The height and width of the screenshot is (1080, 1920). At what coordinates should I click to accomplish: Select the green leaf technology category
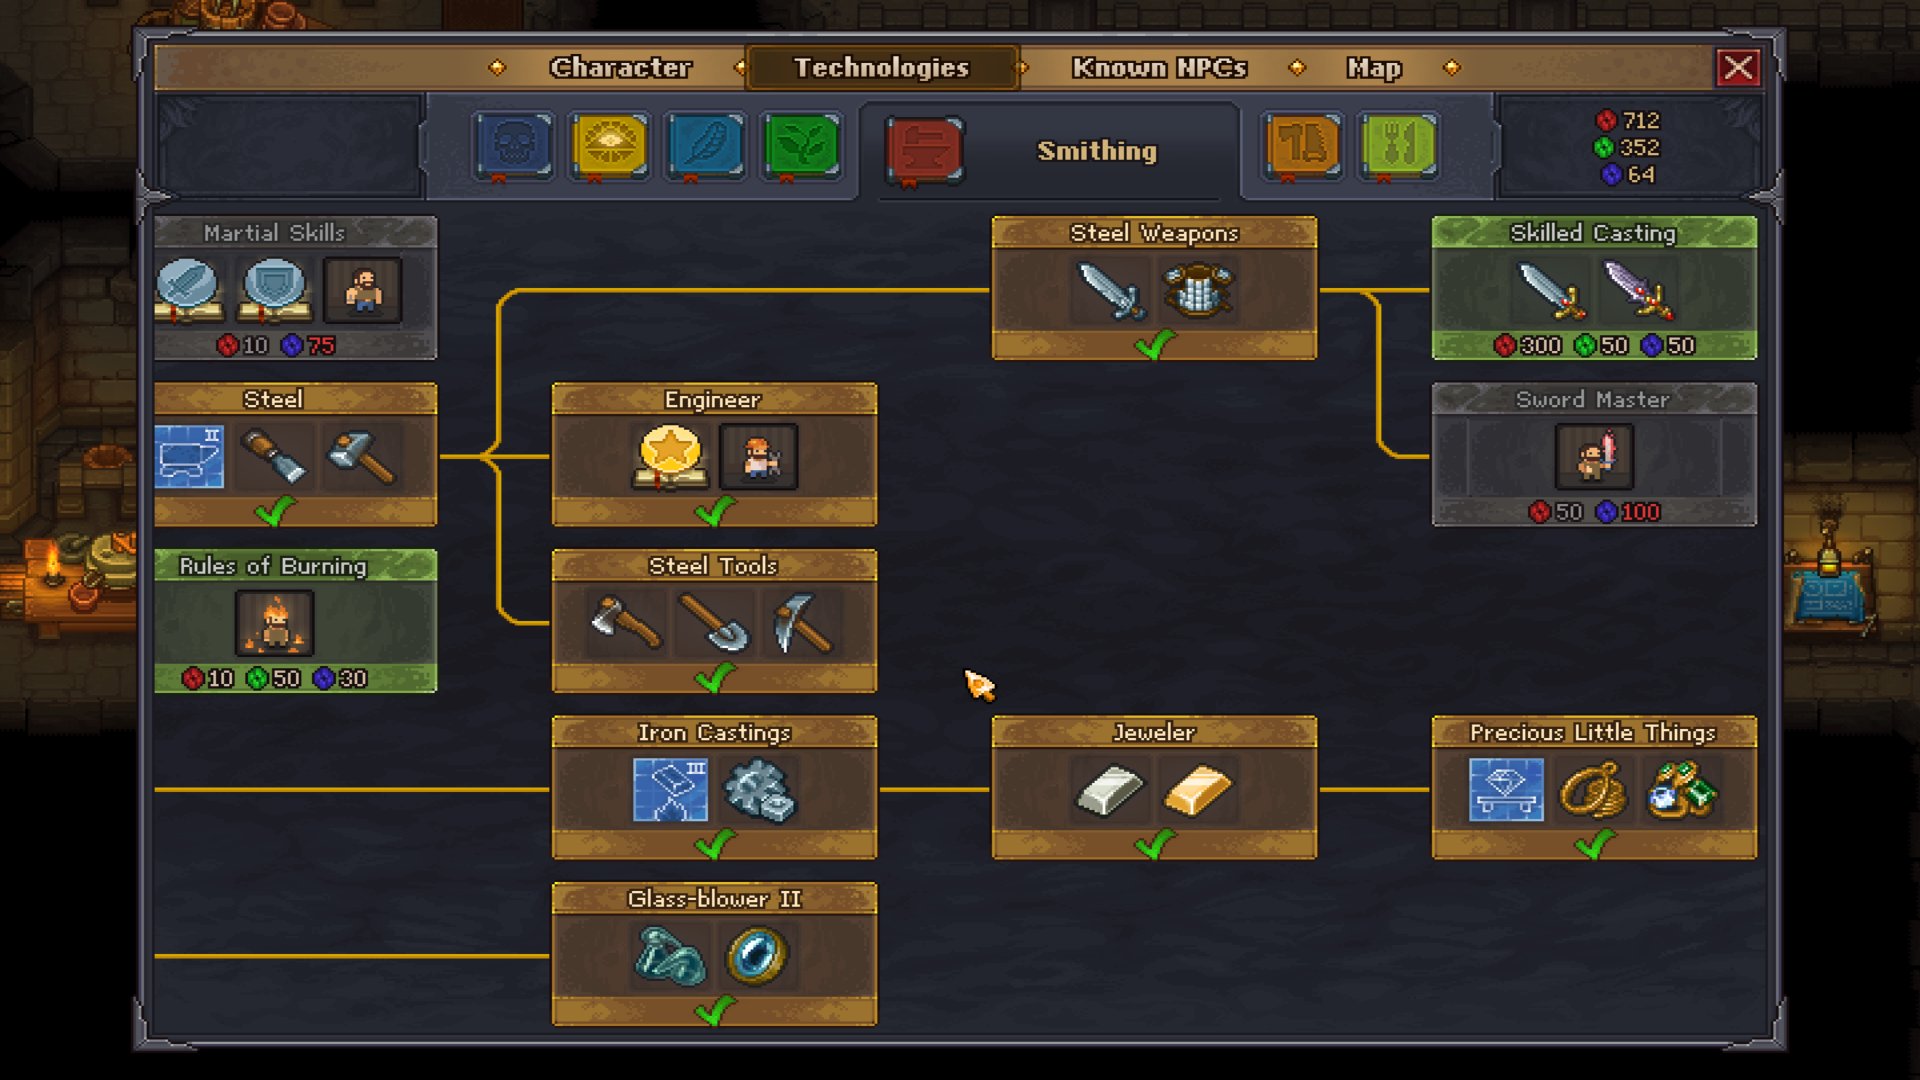pyautogui.click(x=801, y=147)
